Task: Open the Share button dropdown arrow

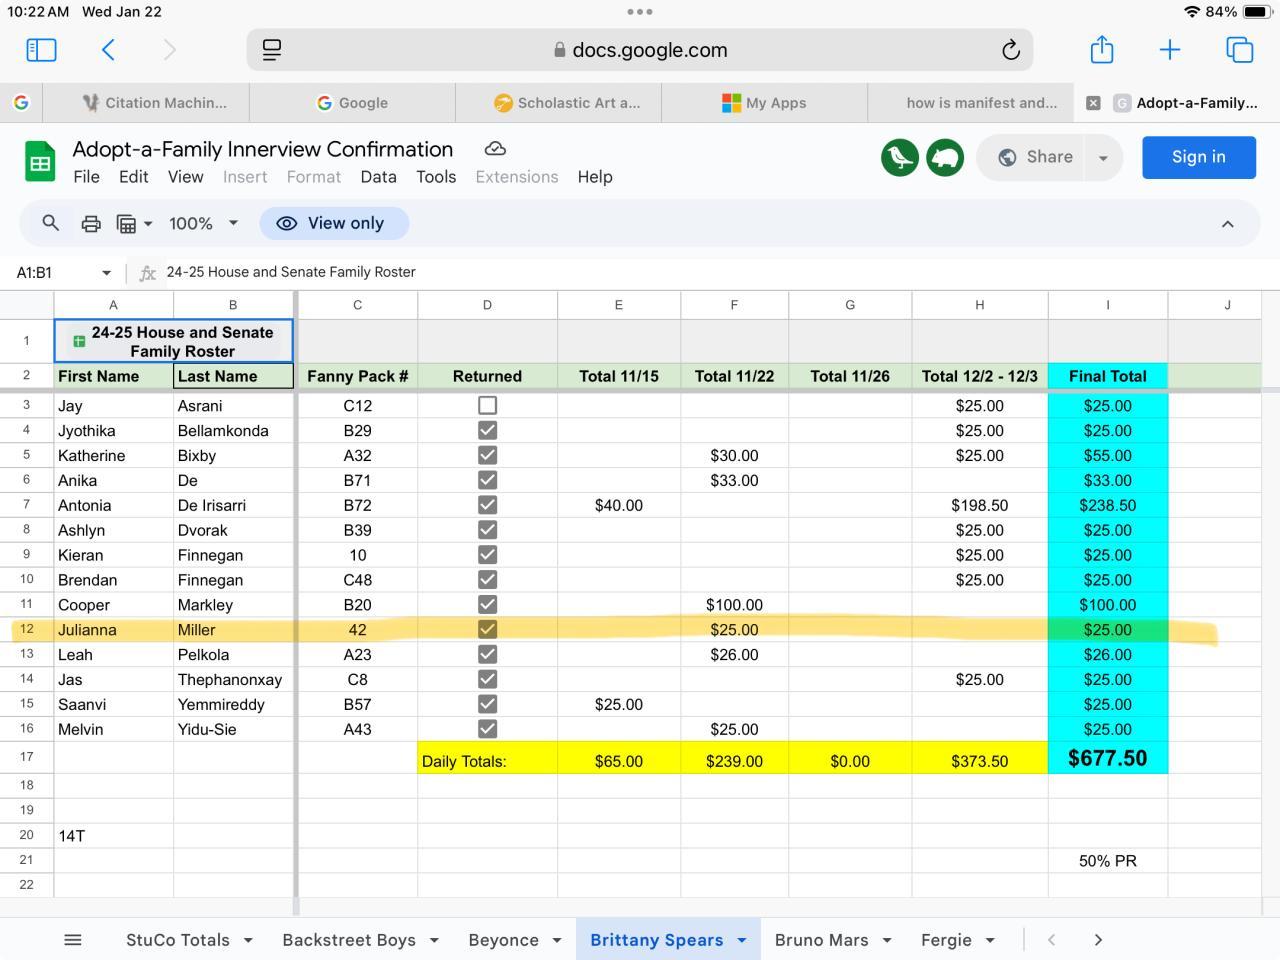Action: tap(1103, 158)
